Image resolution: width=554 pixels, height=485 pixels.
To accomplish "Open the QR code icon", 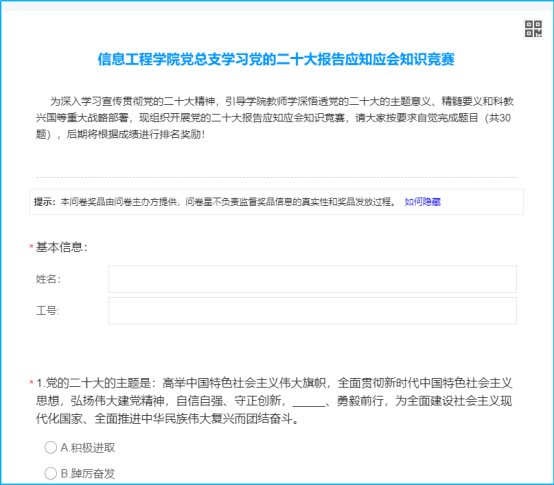I will [x=533, y=29].
